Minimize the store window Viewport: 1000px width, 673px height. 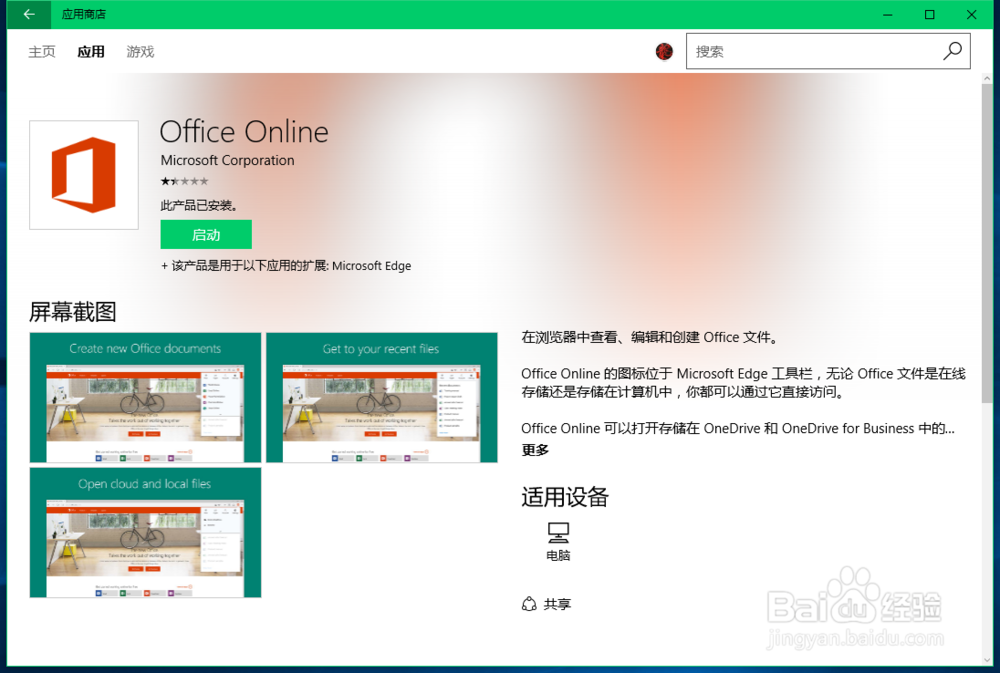887,14
